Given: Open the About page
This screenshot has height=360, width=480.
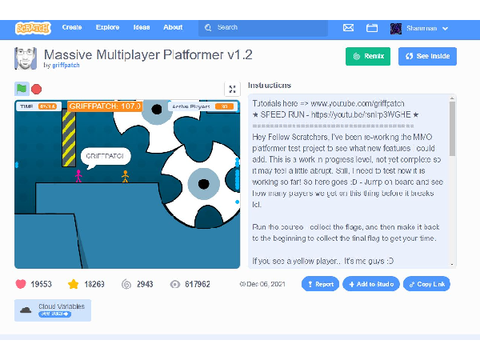Looking at the screenshot, I should click(173, 27).
